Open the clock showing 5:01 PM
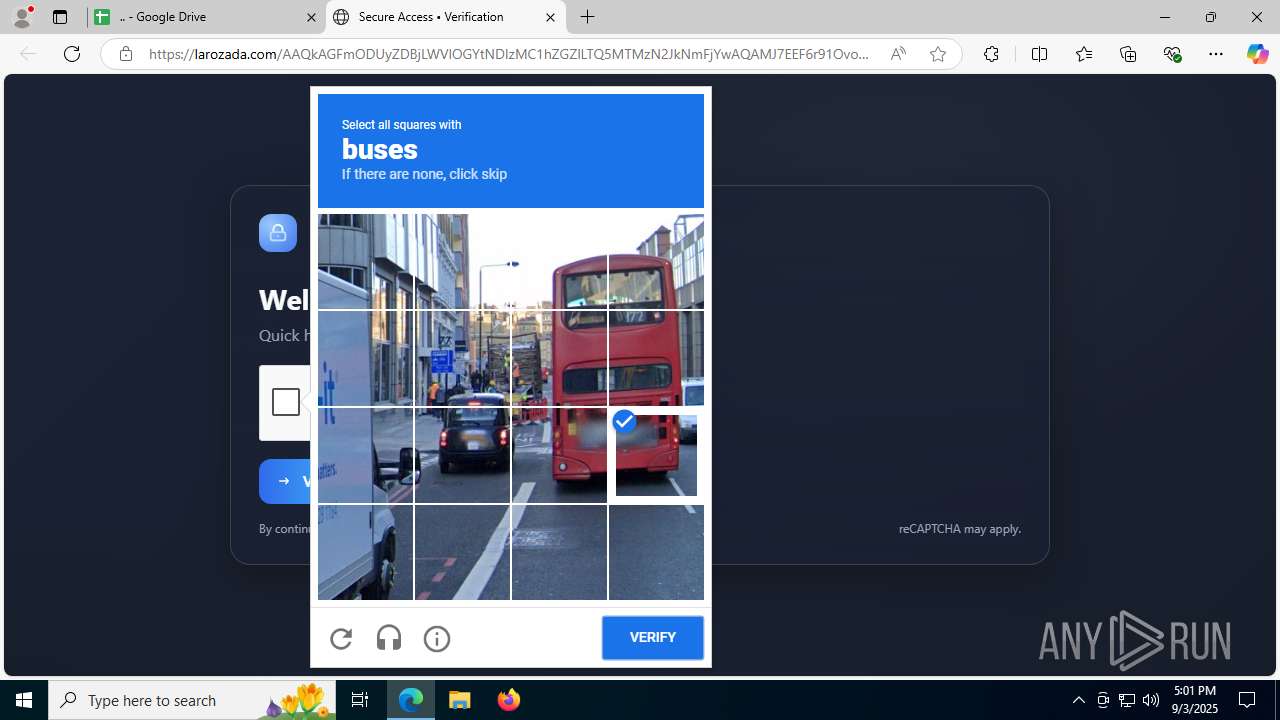Image resolution: width=1280 pixels, height=720 pixels. (x=1195, y=700)
